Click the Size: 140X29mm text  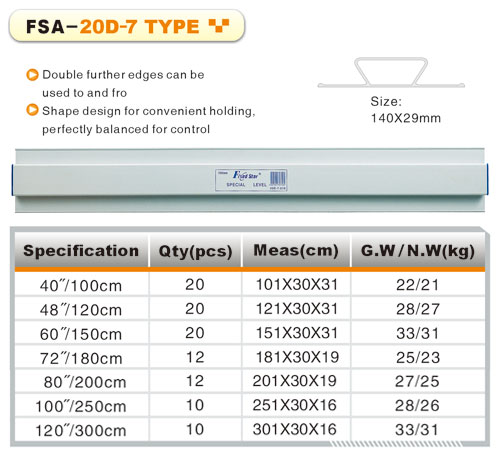[x=406, y=110]
